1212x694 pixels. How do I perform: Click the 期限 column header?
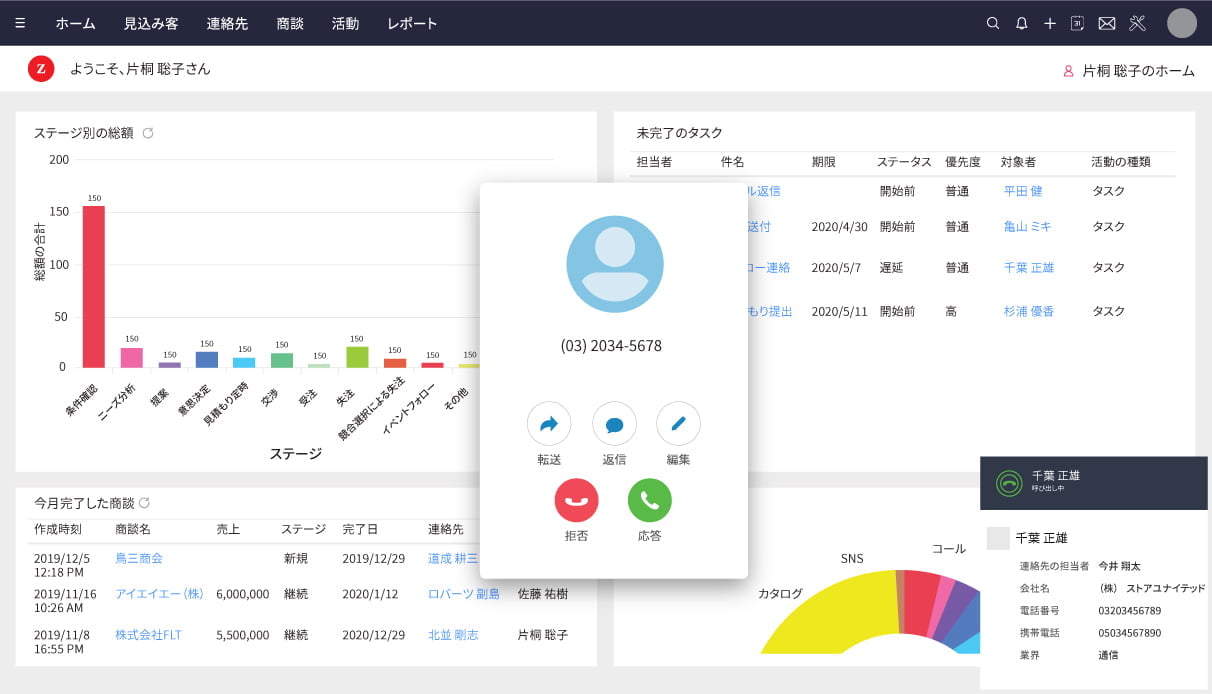click(x=824, y=162)
